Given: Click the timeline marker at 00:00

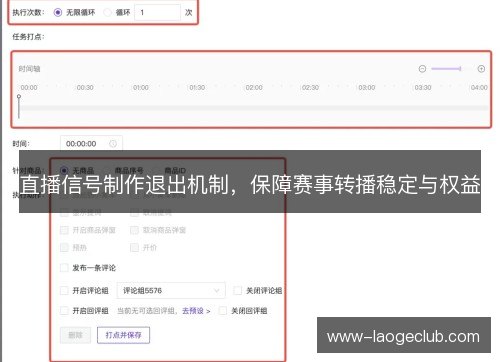Looking at the screenshot, I should 19,107.
